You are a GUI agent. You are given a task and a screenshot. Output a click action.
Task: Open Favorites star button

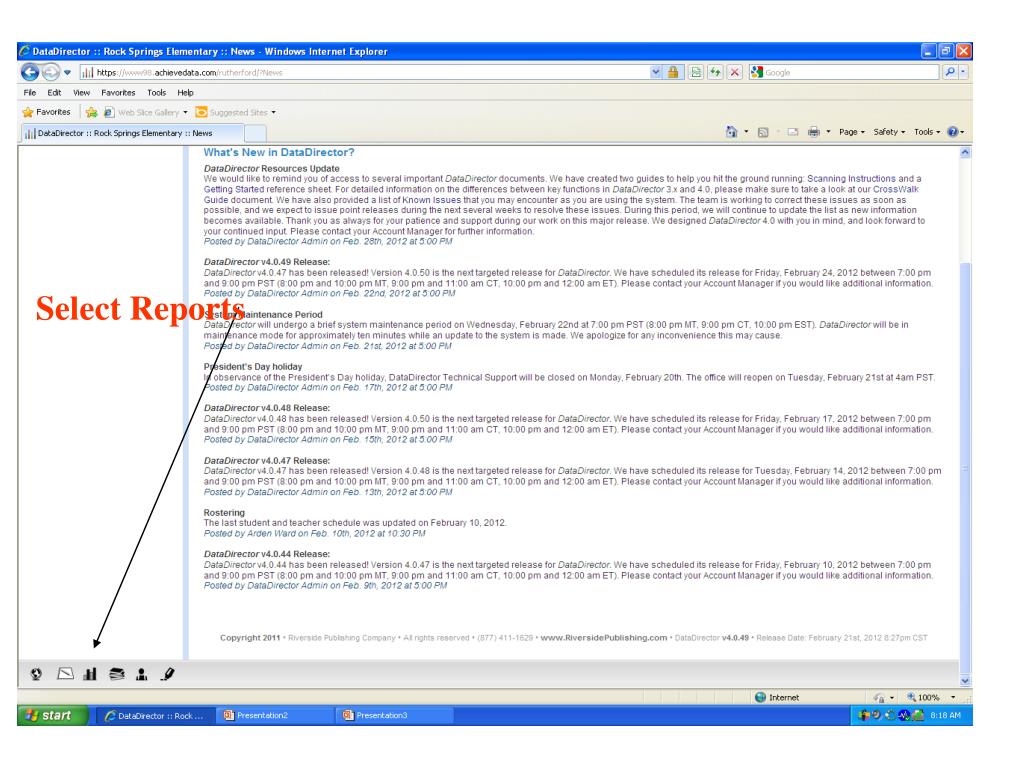click(x=46, y=112)
